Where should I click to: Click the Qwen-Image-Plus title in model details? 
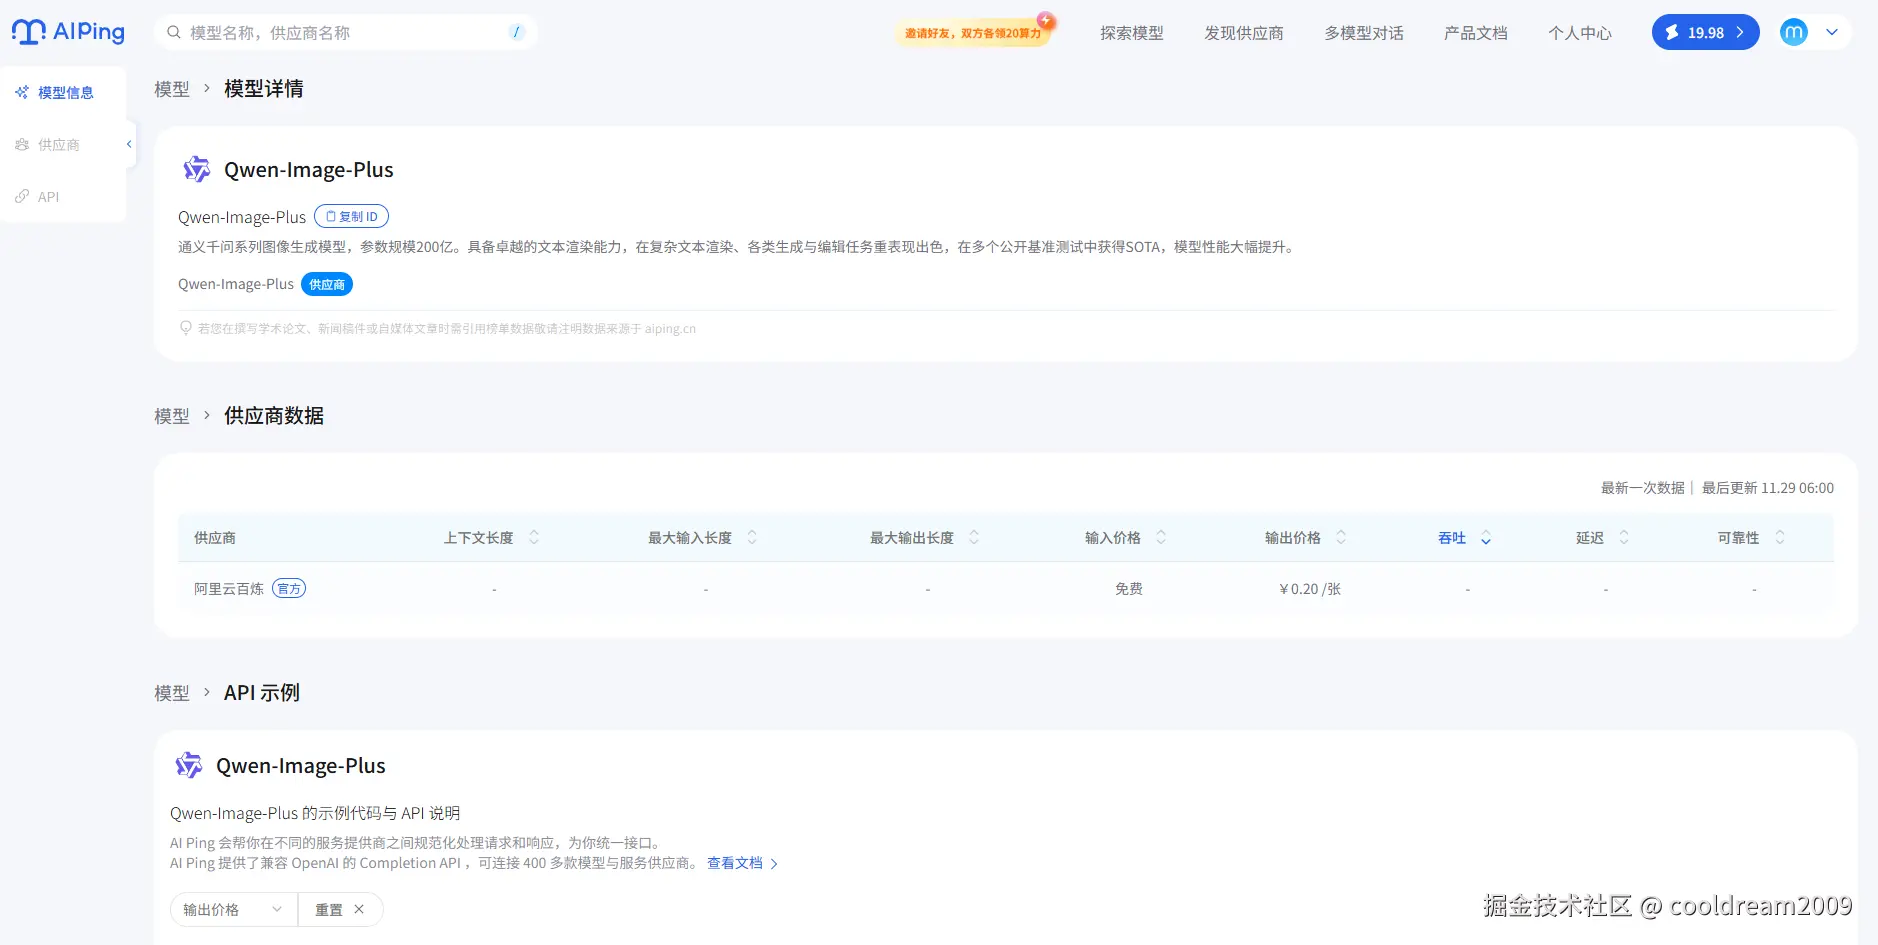[309, 170]
